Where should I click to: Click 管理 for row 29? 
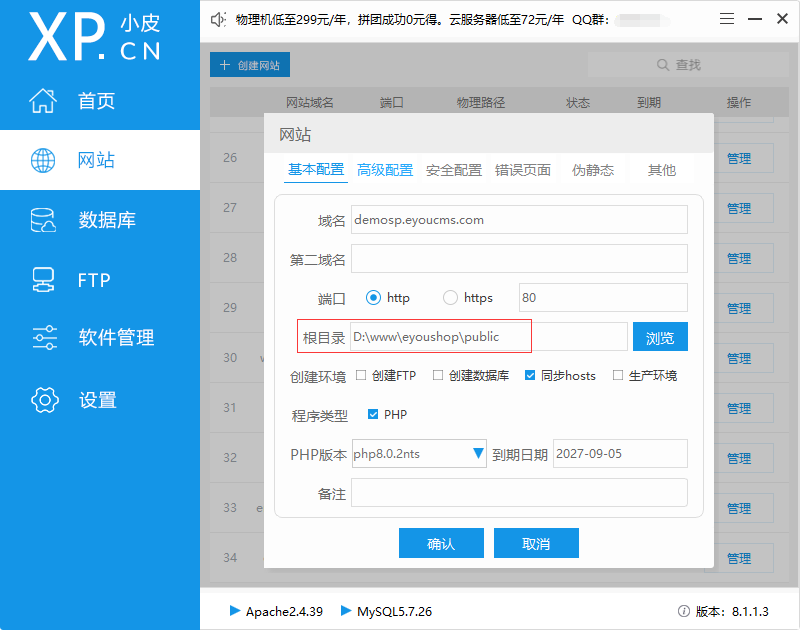coord(739,308)
